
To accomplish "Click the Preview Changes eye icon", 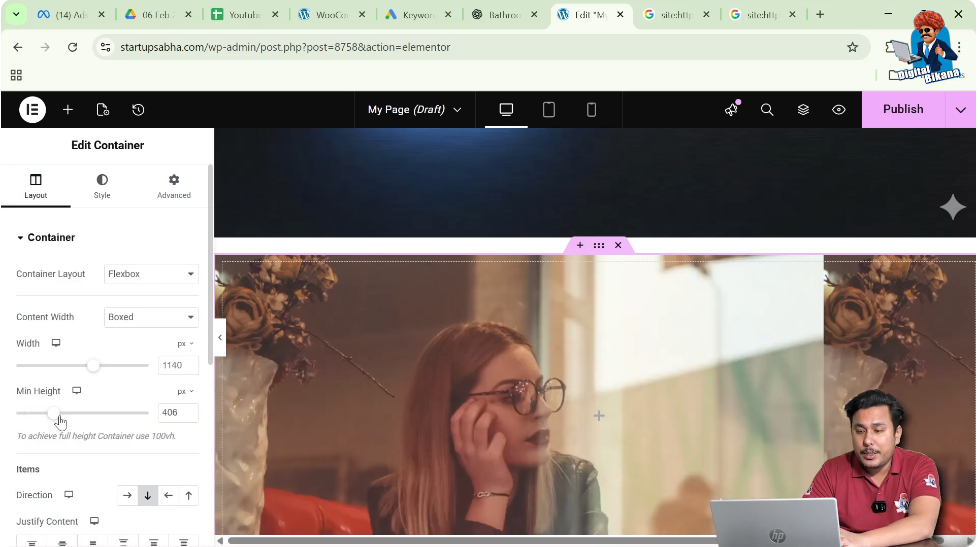I will 839,110.
